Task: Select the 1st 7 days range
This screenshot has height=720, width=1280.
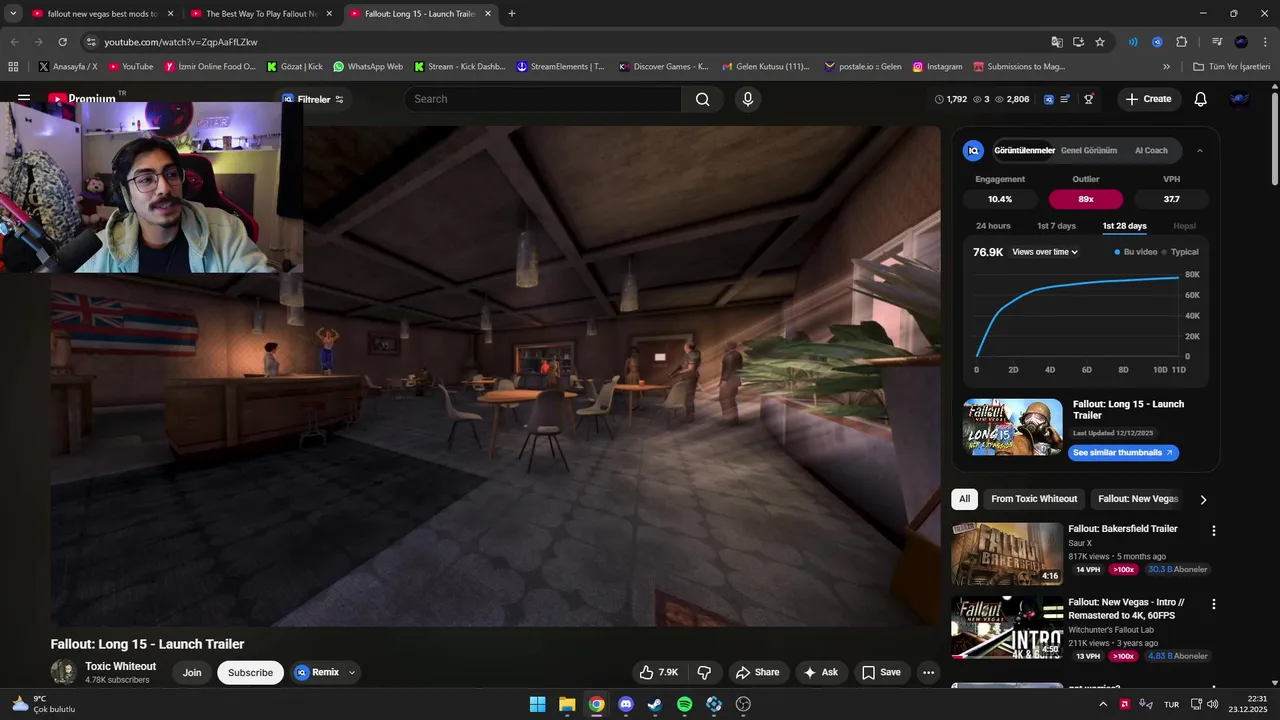Action: (1056, 226)
